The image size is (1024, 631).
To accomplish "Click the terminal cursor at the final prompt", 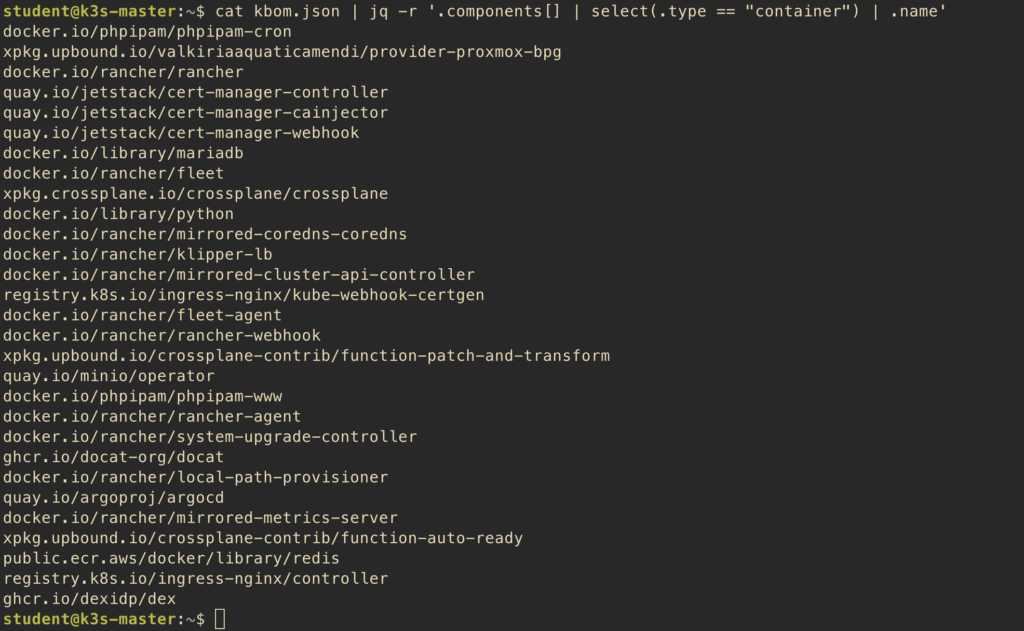I will 220,619.
